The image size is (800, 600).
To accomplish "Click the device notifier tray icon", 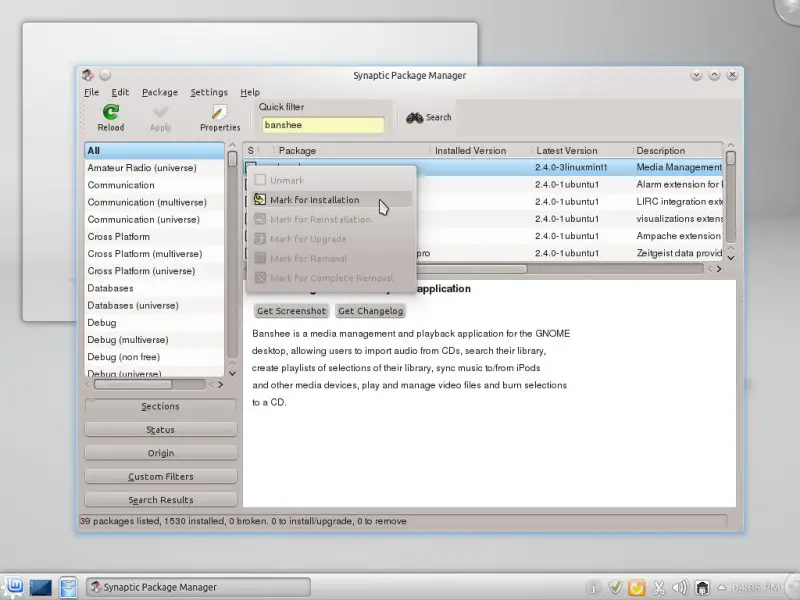I will pos(703,588).
